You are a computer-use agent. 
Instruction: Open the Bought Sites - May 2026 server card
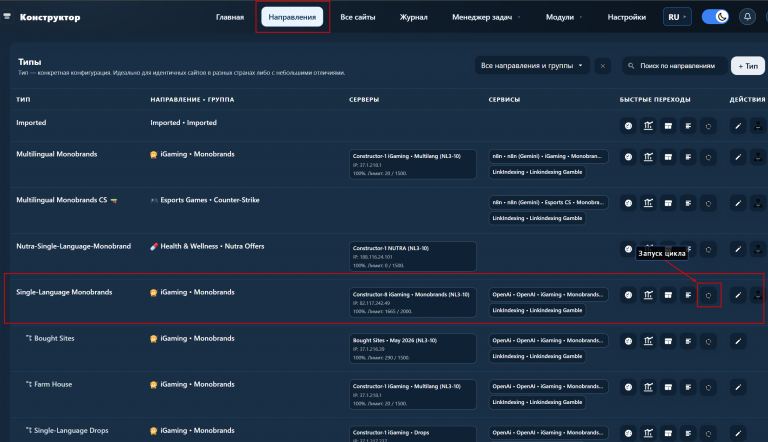(x=412, y=348)
